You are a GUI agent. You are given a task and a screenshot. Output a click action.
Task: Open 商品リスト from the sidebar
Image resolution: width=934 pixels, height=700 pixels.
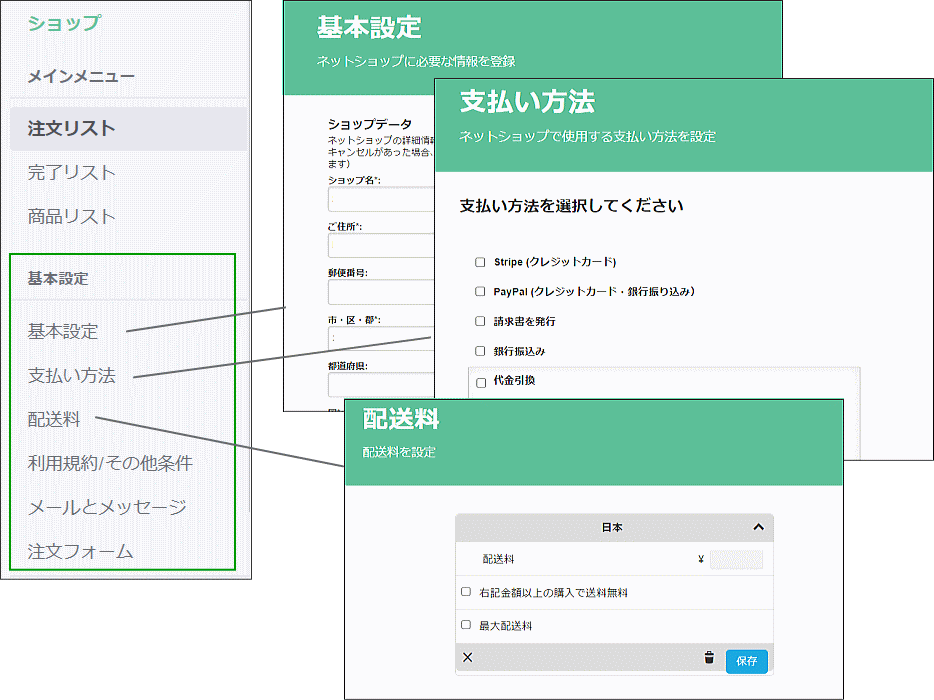[72, 217]
